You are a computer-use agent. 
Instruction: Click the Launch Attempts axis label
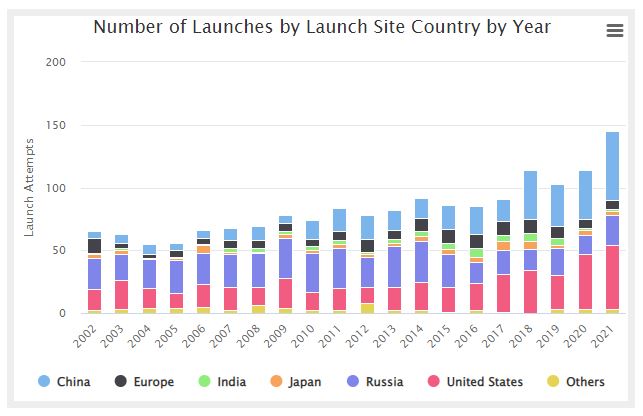30,187
